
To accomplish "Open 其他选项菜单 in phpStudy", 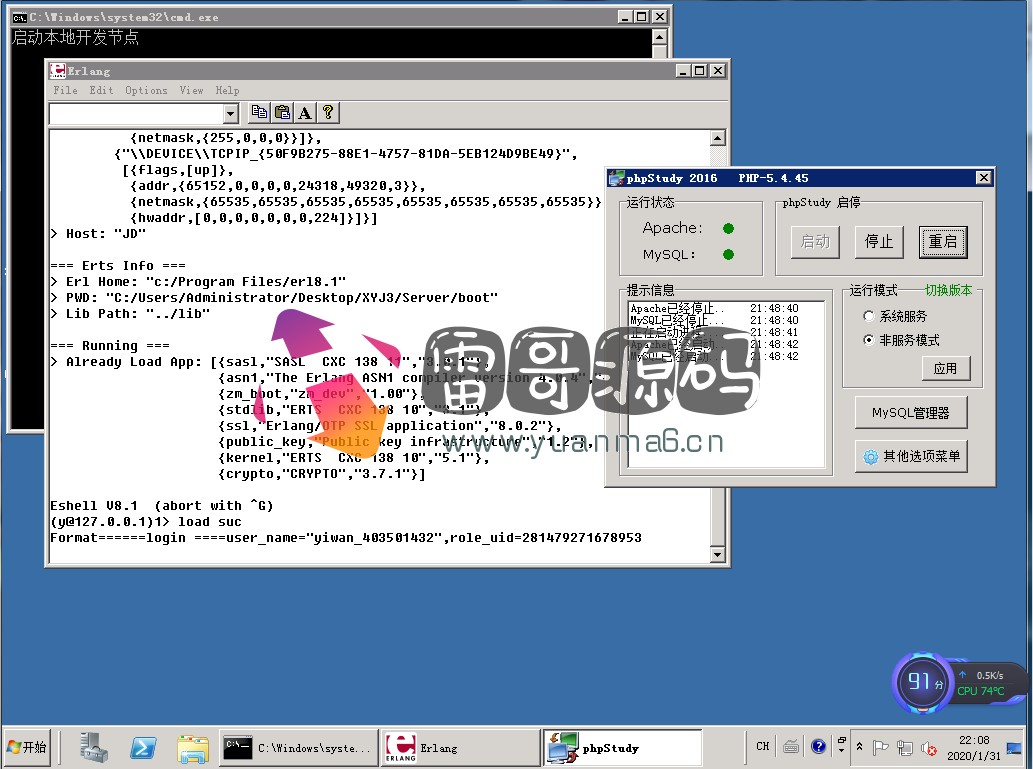I will click(910, 457).
